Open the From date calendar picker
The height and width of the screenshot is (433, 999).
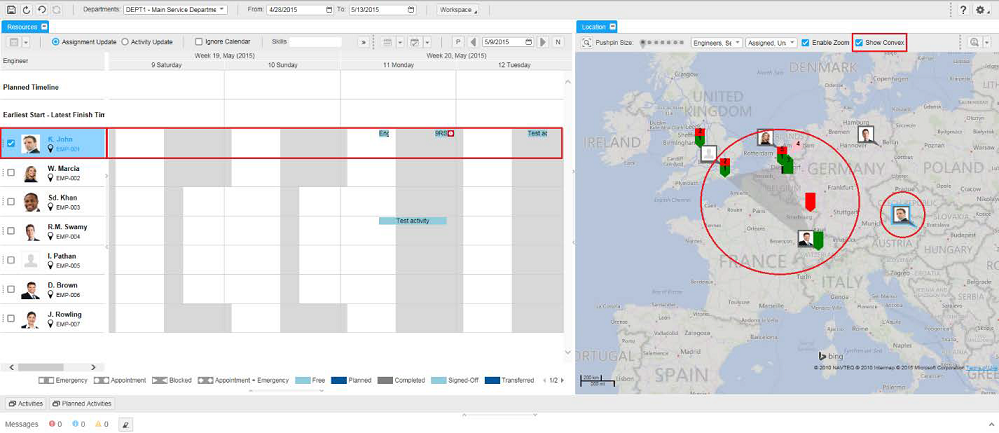pyautogui.click(x=329, y=9)
